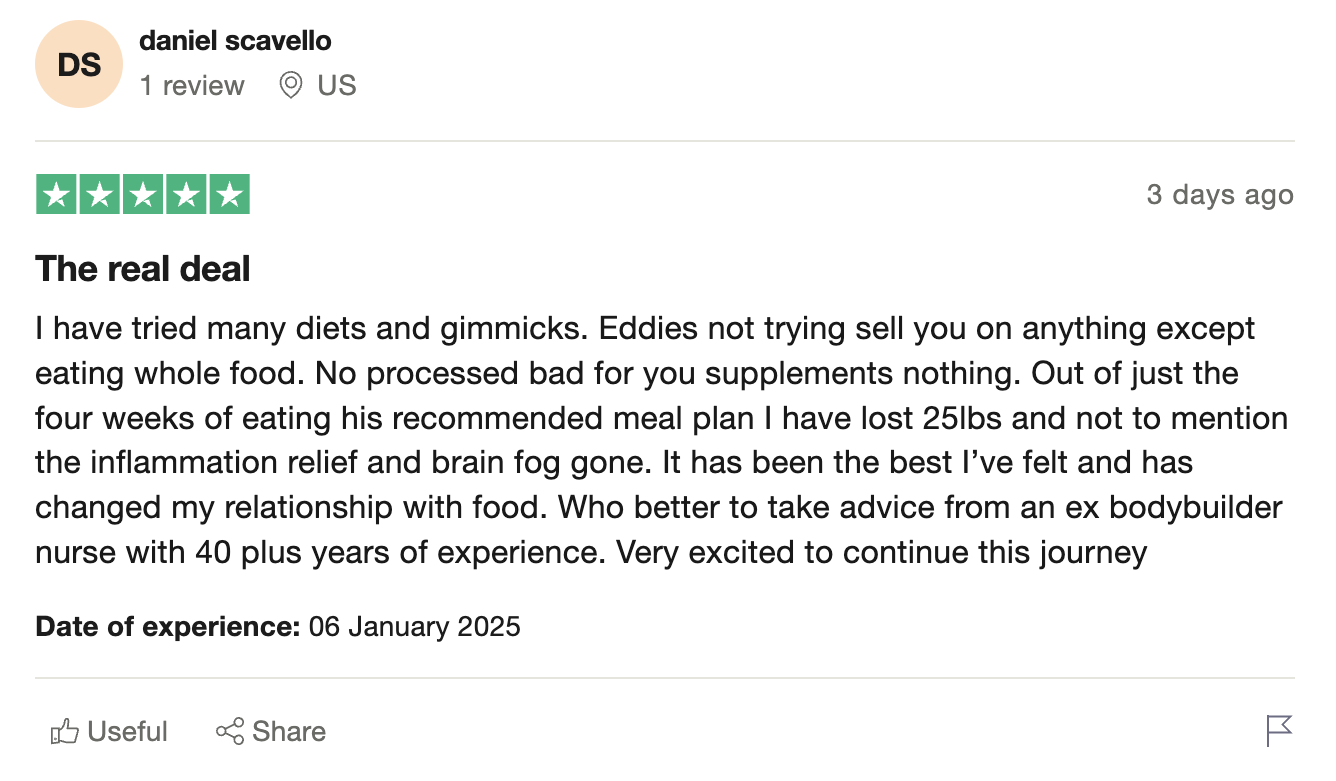Report review using flag icon

pyautogui.click(x=1280, y=731)
